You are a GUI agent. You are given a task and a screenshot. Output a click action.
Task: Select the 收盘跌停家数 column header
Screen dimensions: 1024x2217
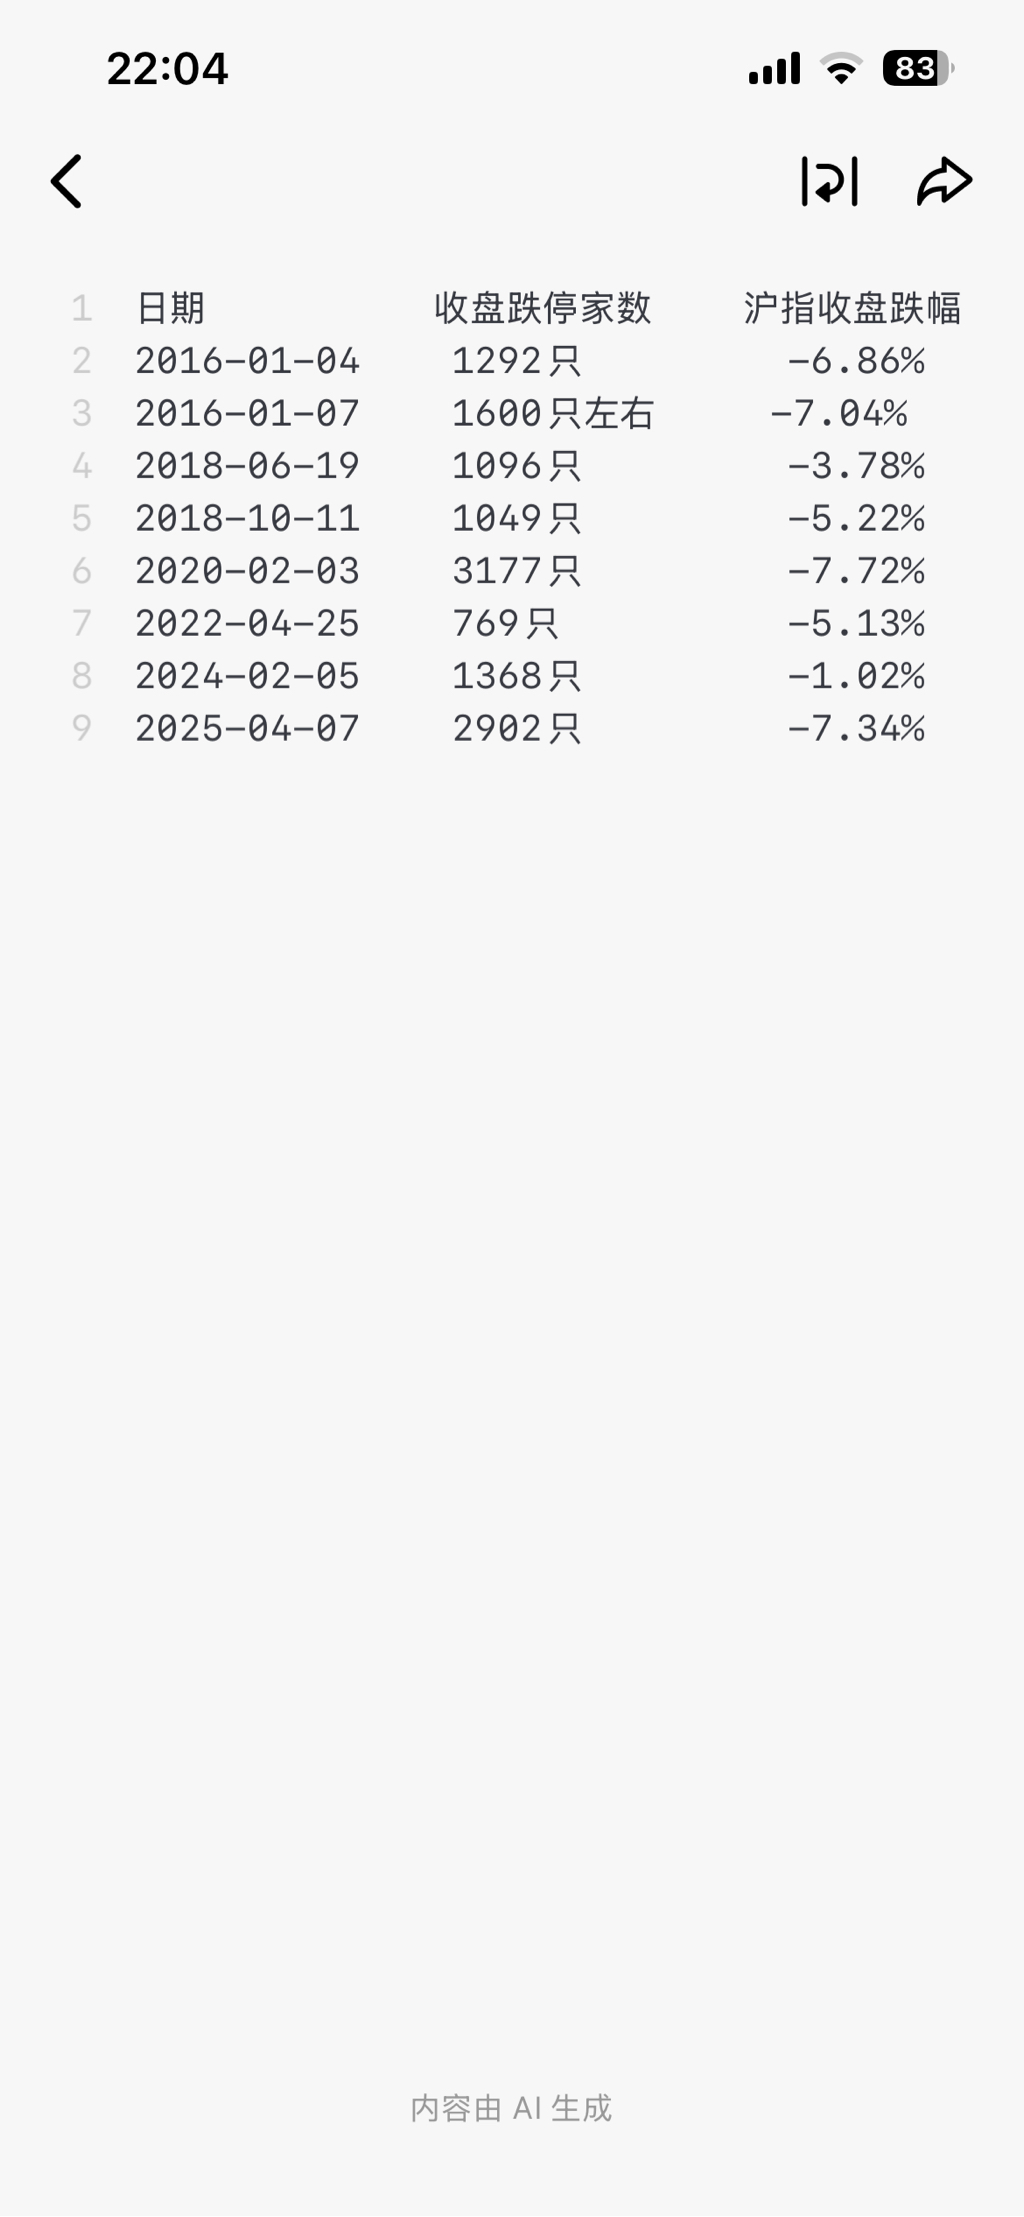click(543, 308)
